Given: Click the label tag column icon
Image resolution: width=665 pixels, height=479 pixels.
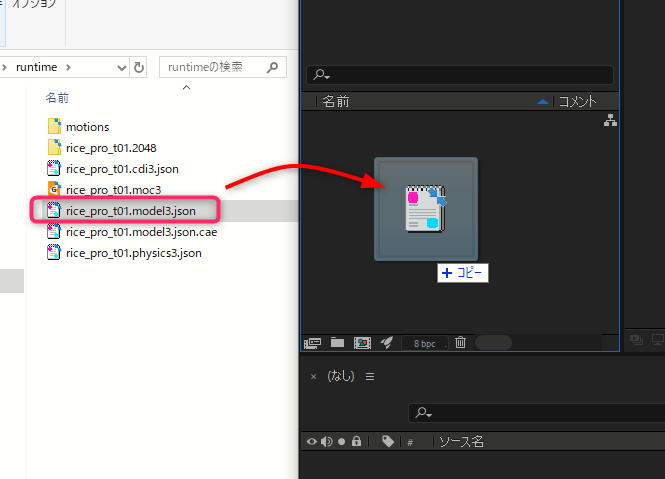Looking at the screenshot, I should tap(387, 441).
